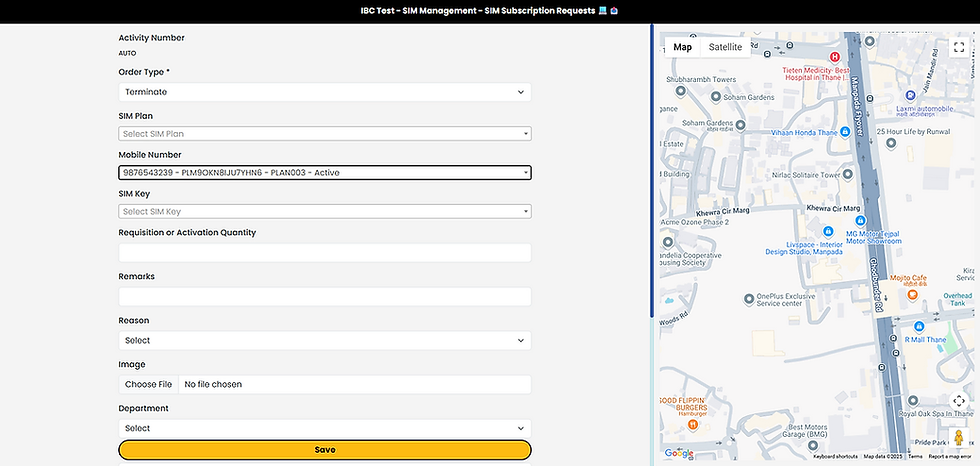Click the laptop icon in the title bar

[602, 11]
